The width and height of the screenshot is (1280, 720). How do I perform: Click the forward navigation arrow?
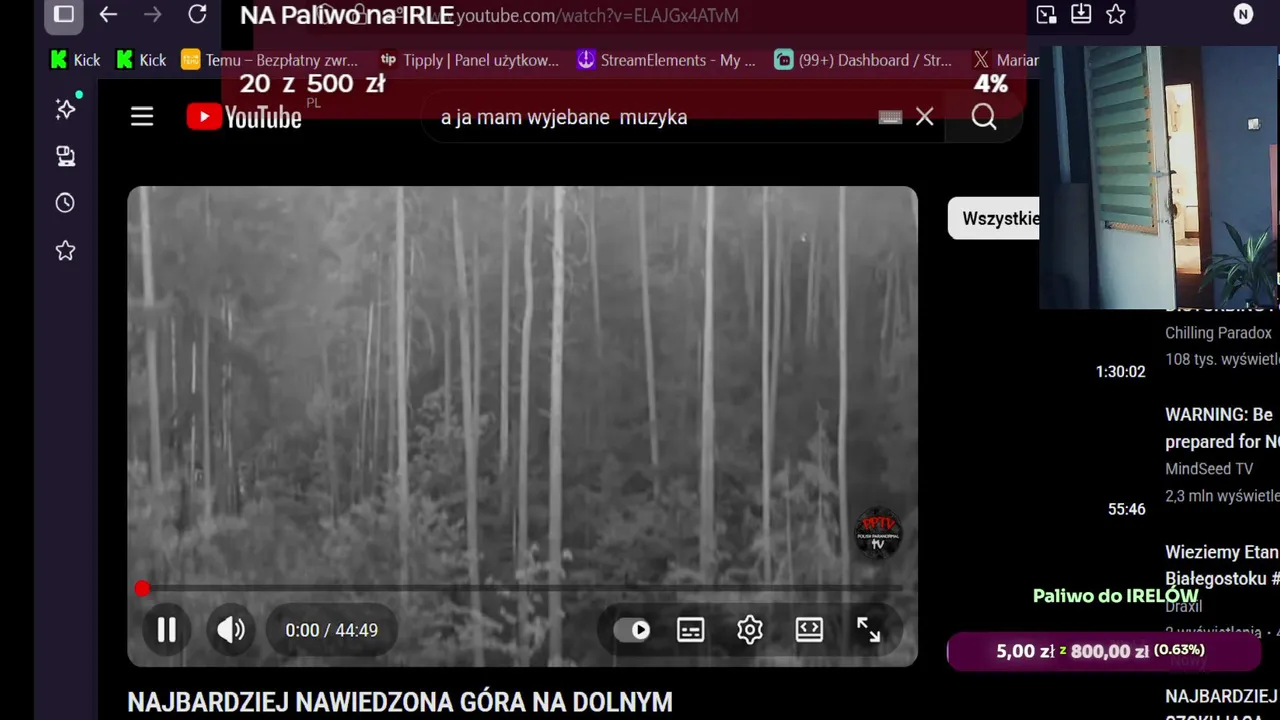(152, 15)
